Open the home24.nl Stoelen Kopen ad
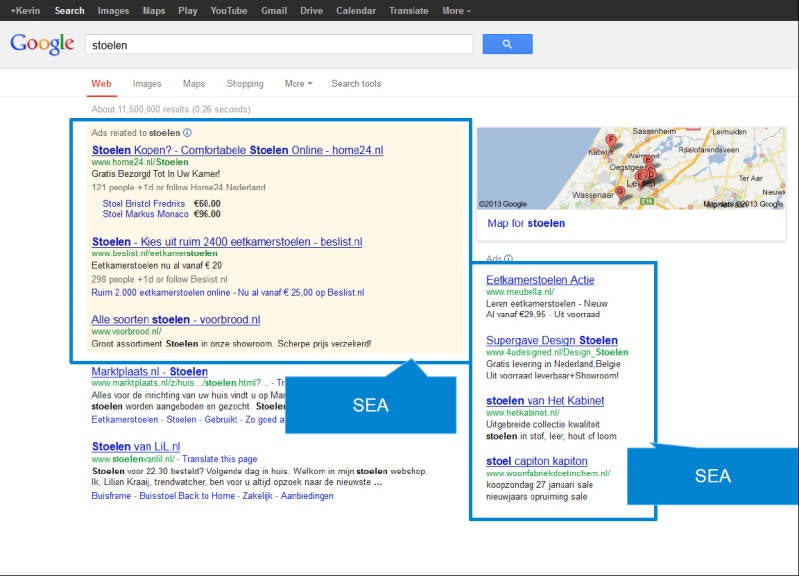 (237, 150)
